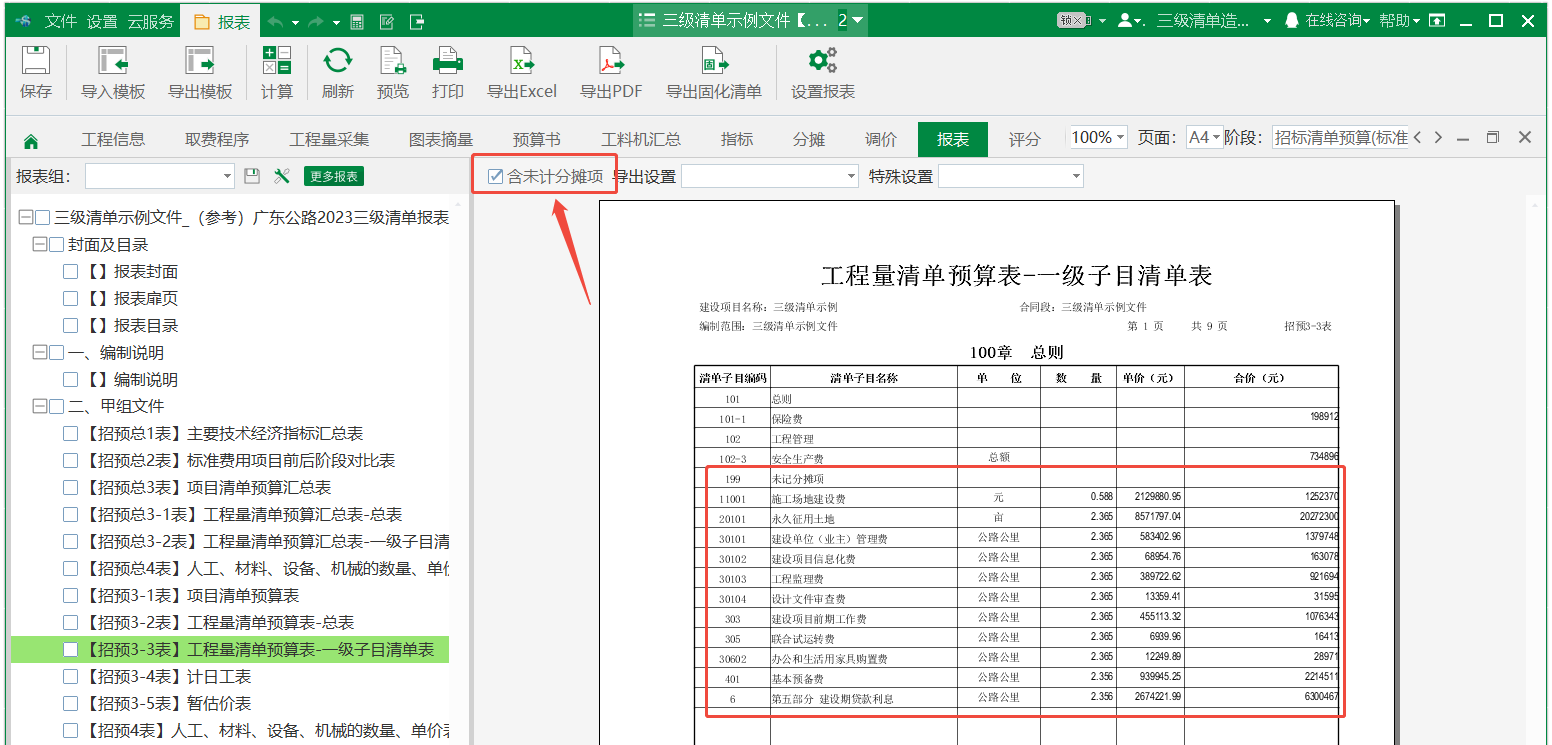Open the 特殊设置 dropdown
This screenshot has height=745, width=1552.
click(1010, 176)
